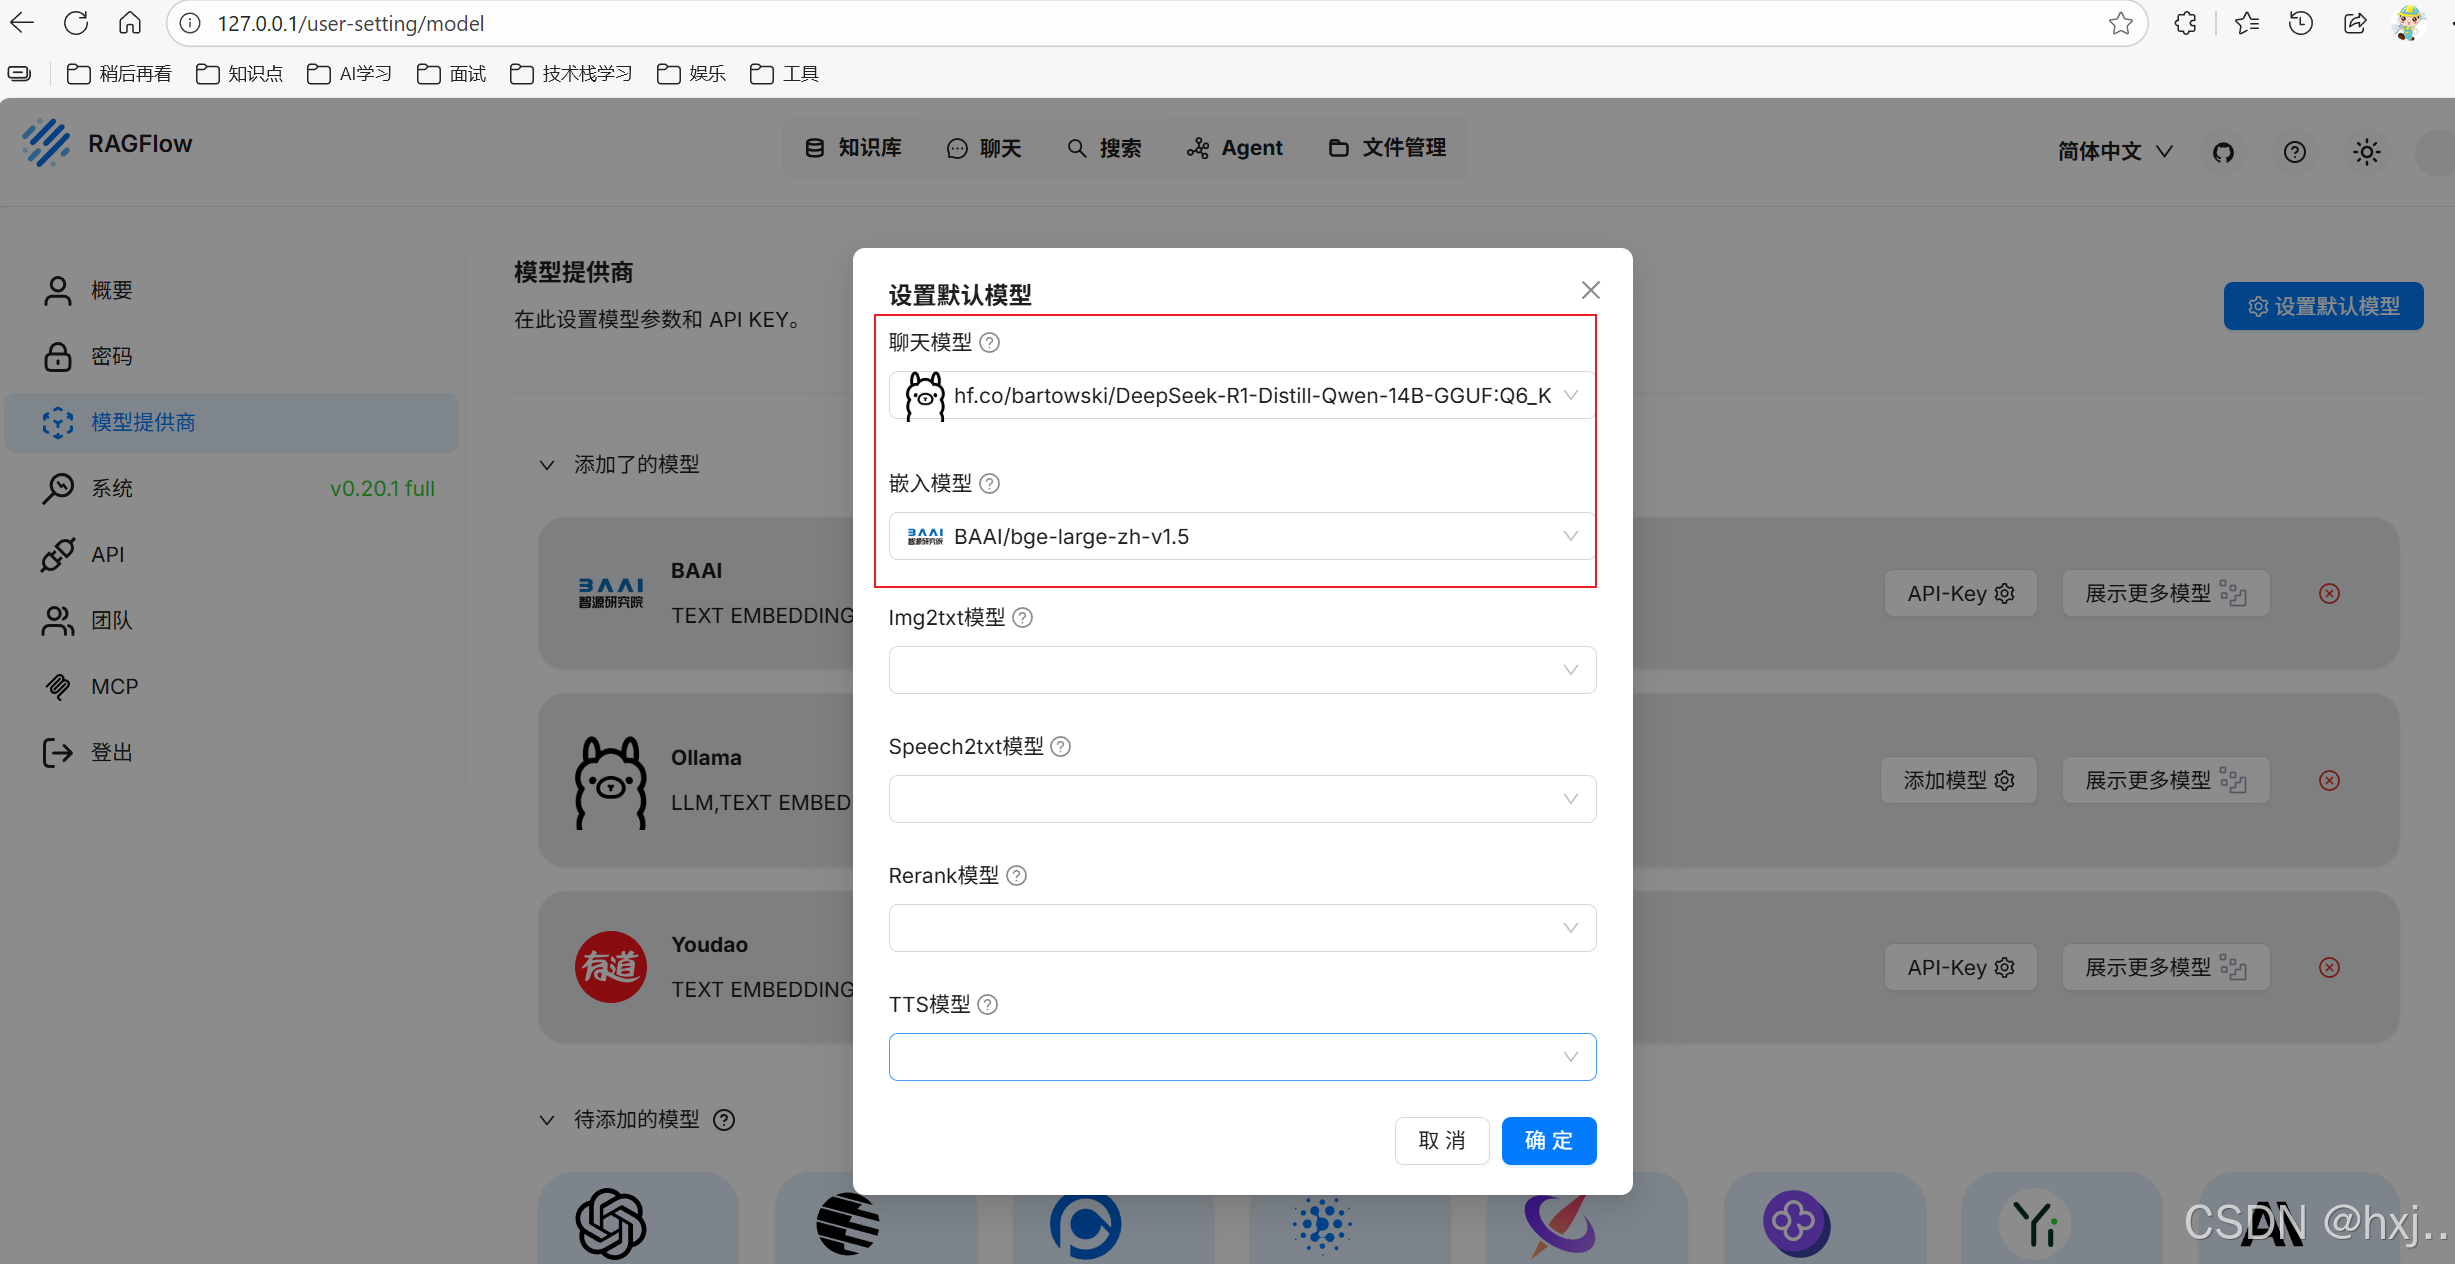Click 展示更多模型 for Ollama
Image resolution: width=2455 pixels, height=1264 pixels.
[2165, 781]
